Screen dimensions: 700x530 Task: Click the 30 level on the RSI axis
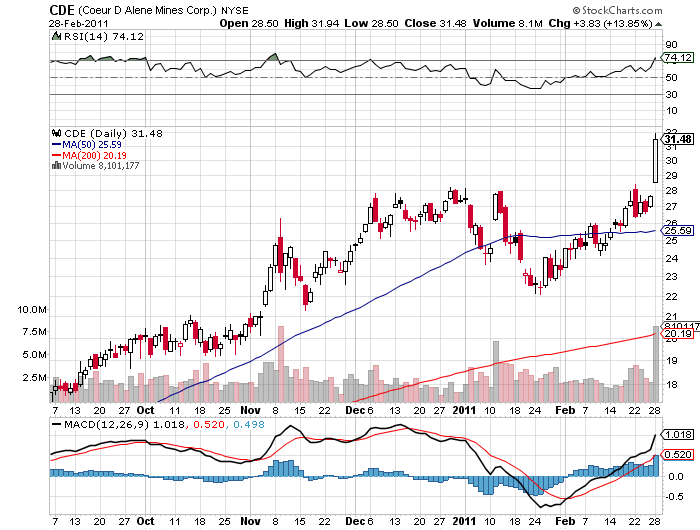(x=671, y=94)
